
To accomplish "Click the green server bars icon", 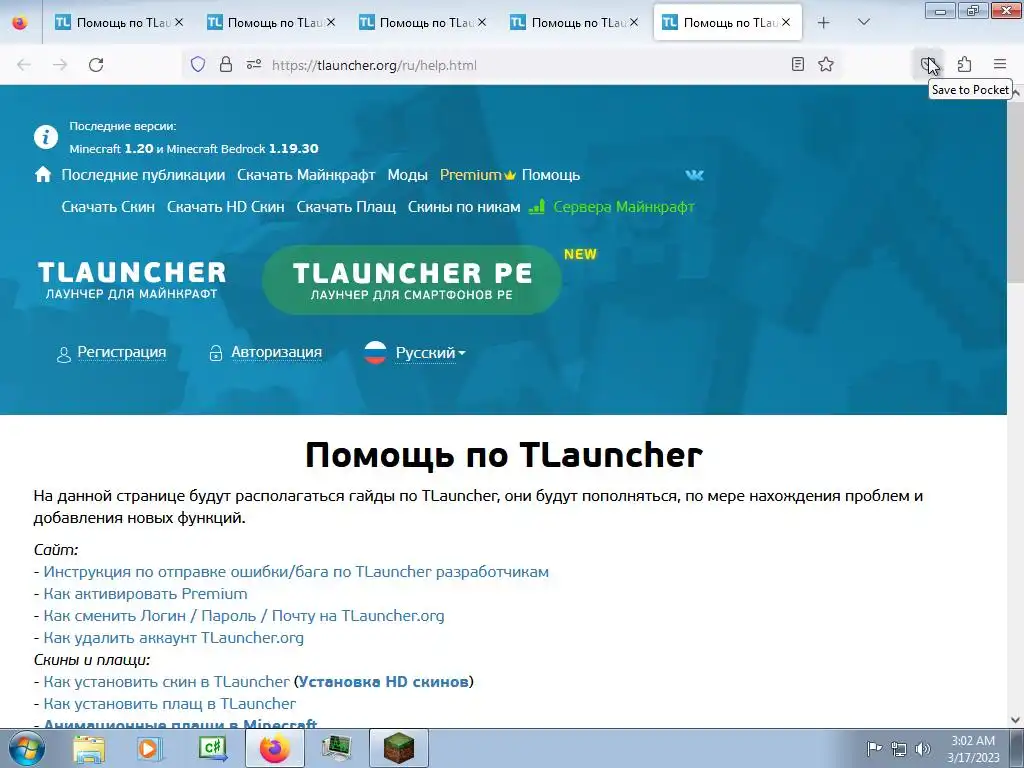I will [x=537, y=206].
